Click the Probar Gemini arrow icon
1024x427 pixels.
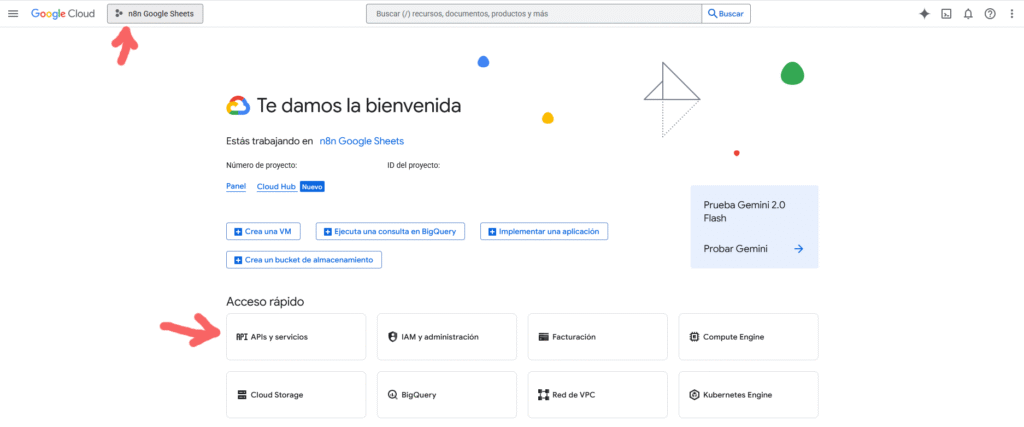point(798,249)
